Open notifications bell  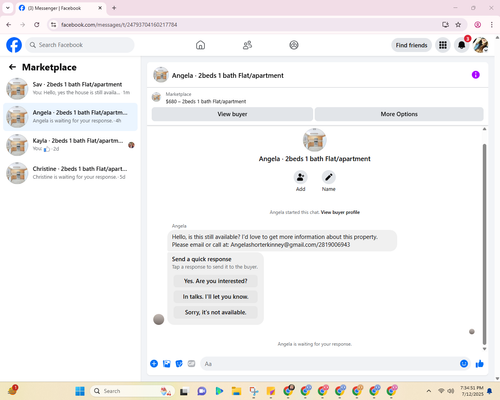pyautogui.click(x=462, y=45)
